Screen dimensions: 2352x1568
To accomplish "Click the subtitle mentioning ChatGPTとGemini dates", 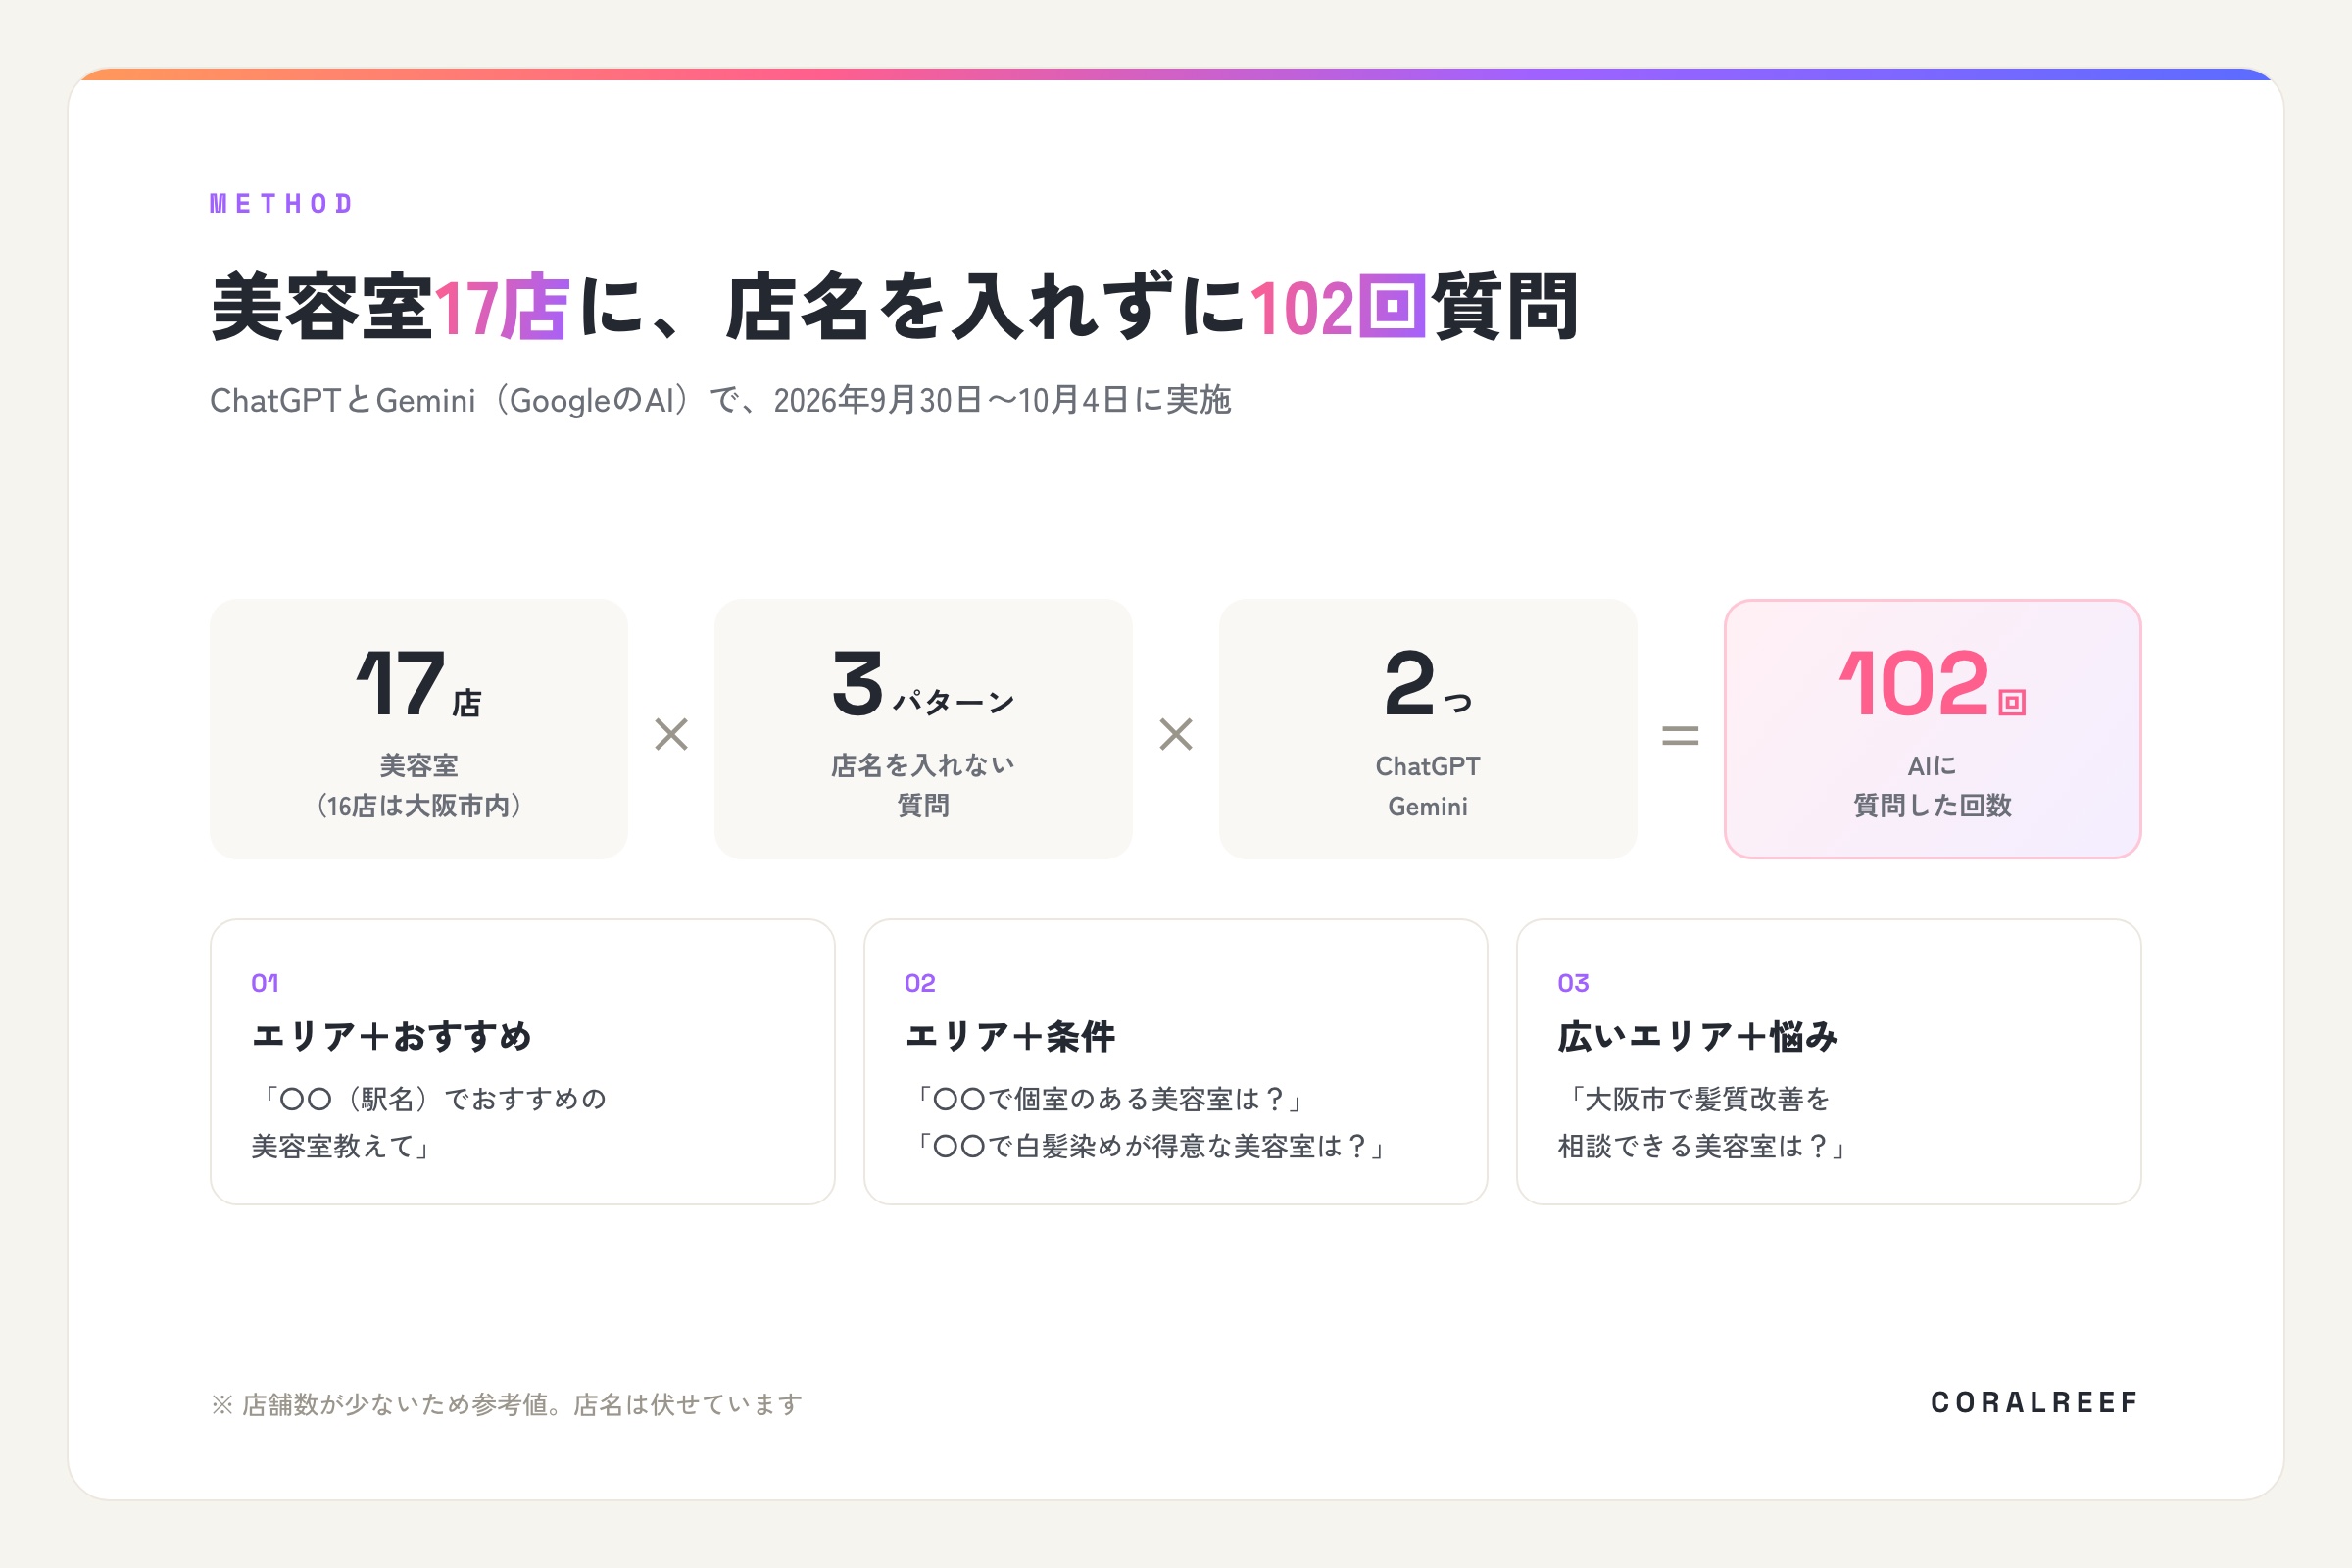I will click(720, 400).
